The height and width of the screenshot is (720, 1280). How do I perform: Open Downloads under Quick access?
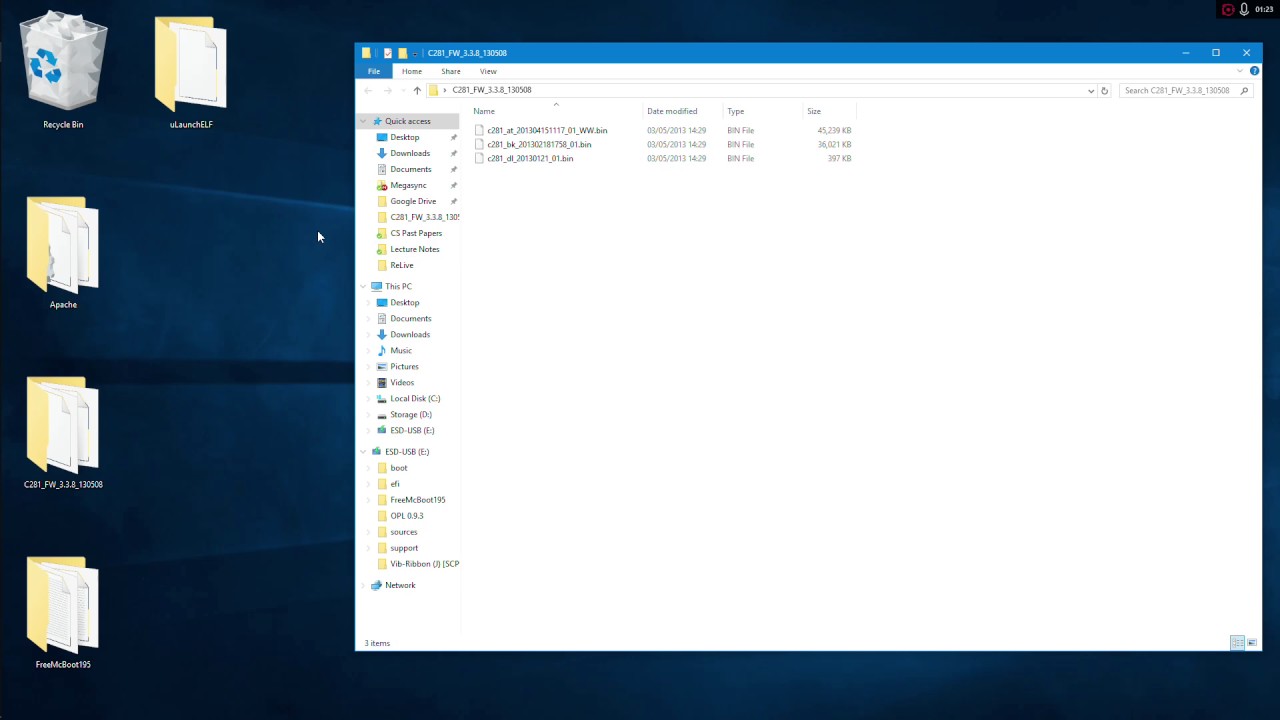pyautogui.click(x=410, y=153)
